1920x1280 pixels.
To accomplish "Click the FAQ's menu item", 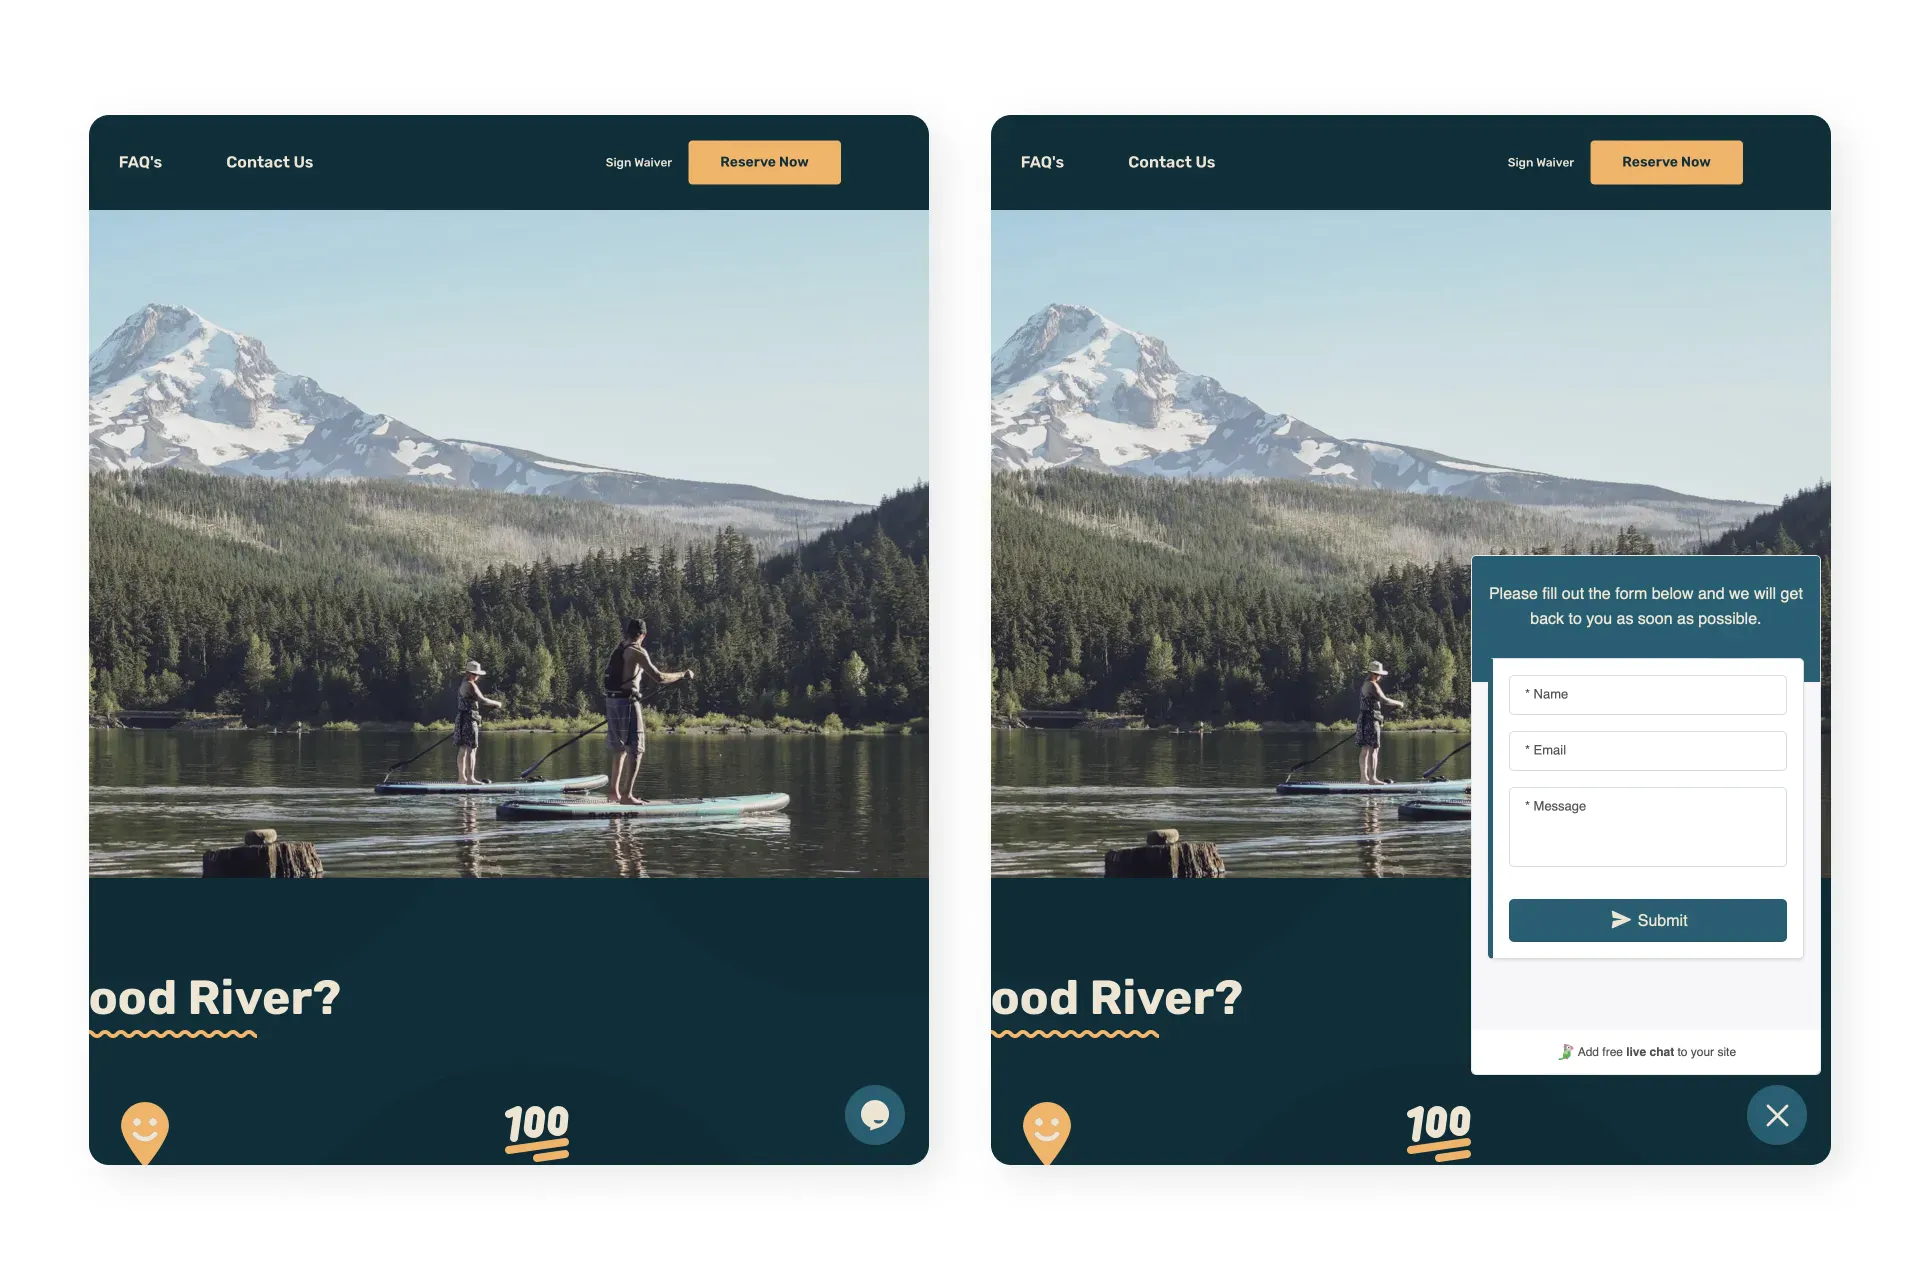I will click(140, 161).
